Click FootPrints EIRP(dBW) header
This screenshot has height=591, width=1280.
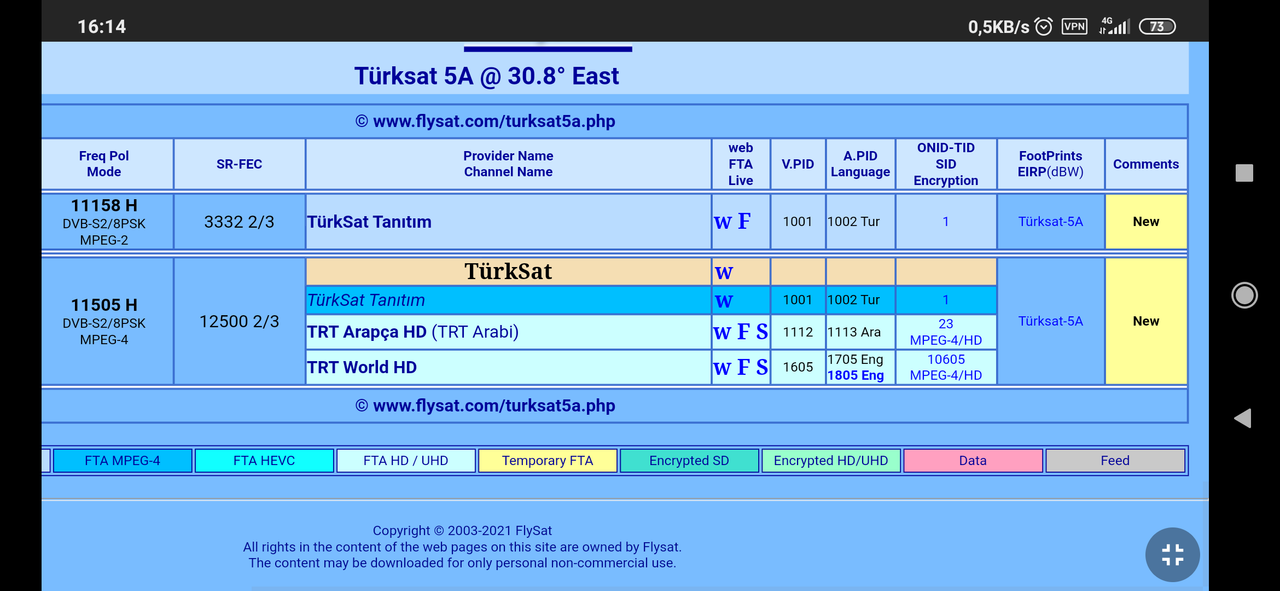coord(1050,164)
